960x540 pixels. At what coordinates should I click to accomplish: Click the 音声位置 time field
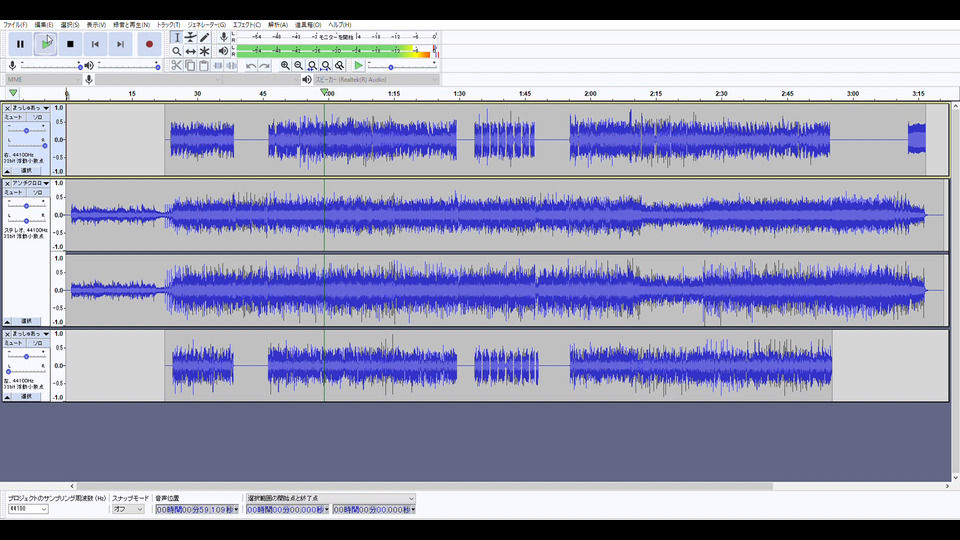tap(197, 509)
